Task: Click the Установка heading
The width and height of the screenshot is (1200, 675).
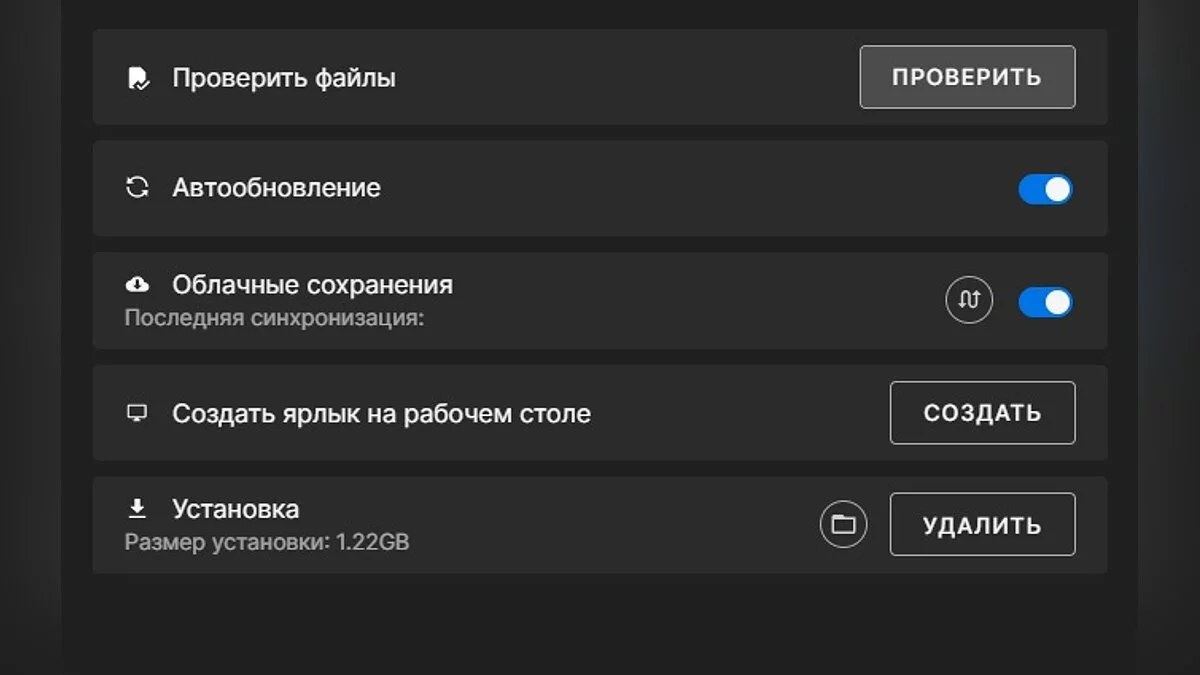Action: tap(235, 509)
